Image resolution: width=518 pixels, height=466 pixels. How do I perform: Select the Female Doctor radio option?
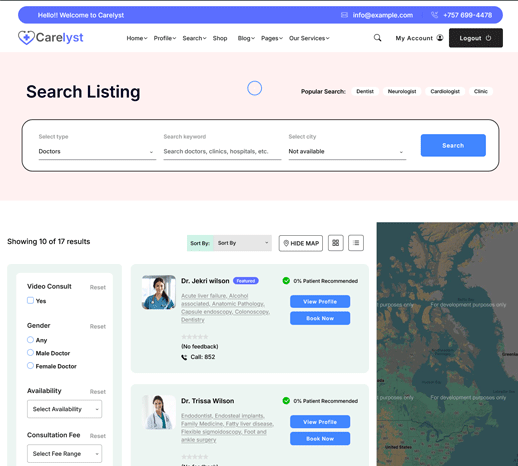pos(30,366)
